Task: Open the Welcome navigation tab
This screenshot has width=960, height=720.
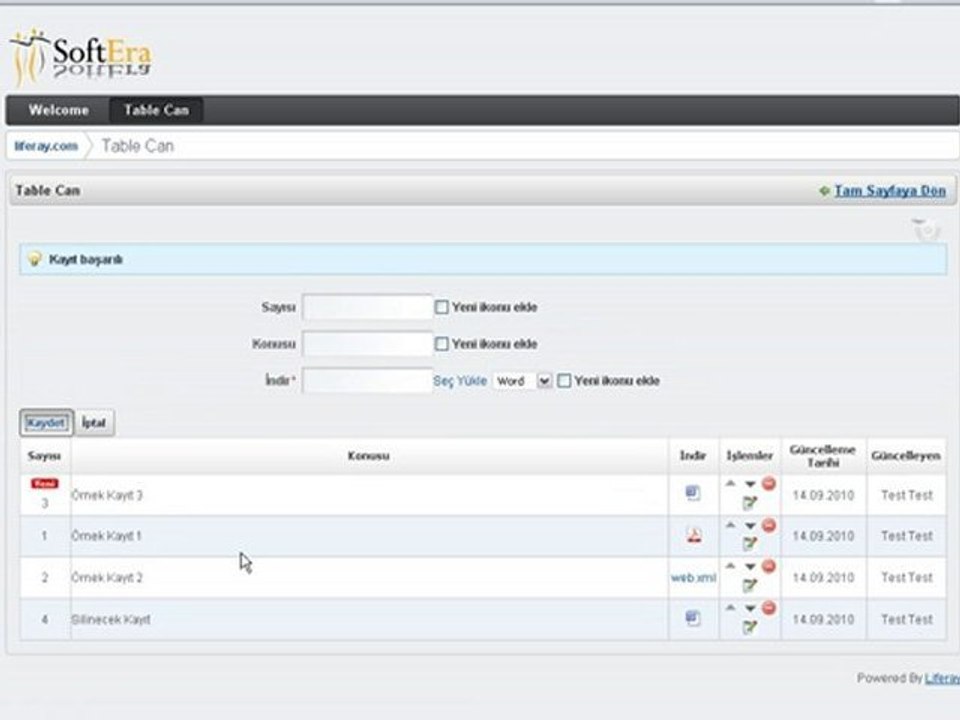Action: pos(59,110)
